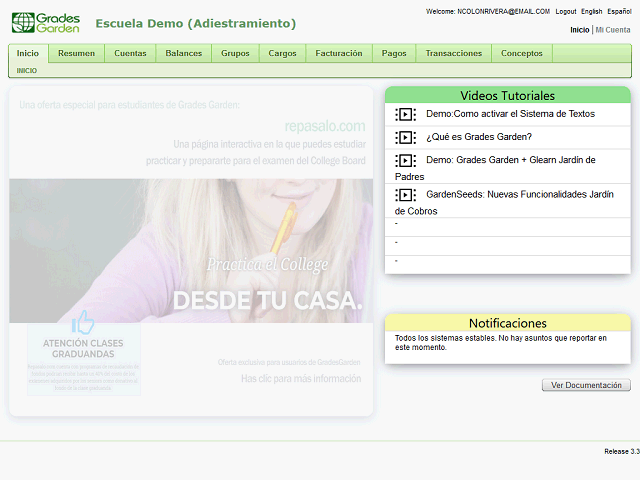Click the Logout link

tap(565, 11)
